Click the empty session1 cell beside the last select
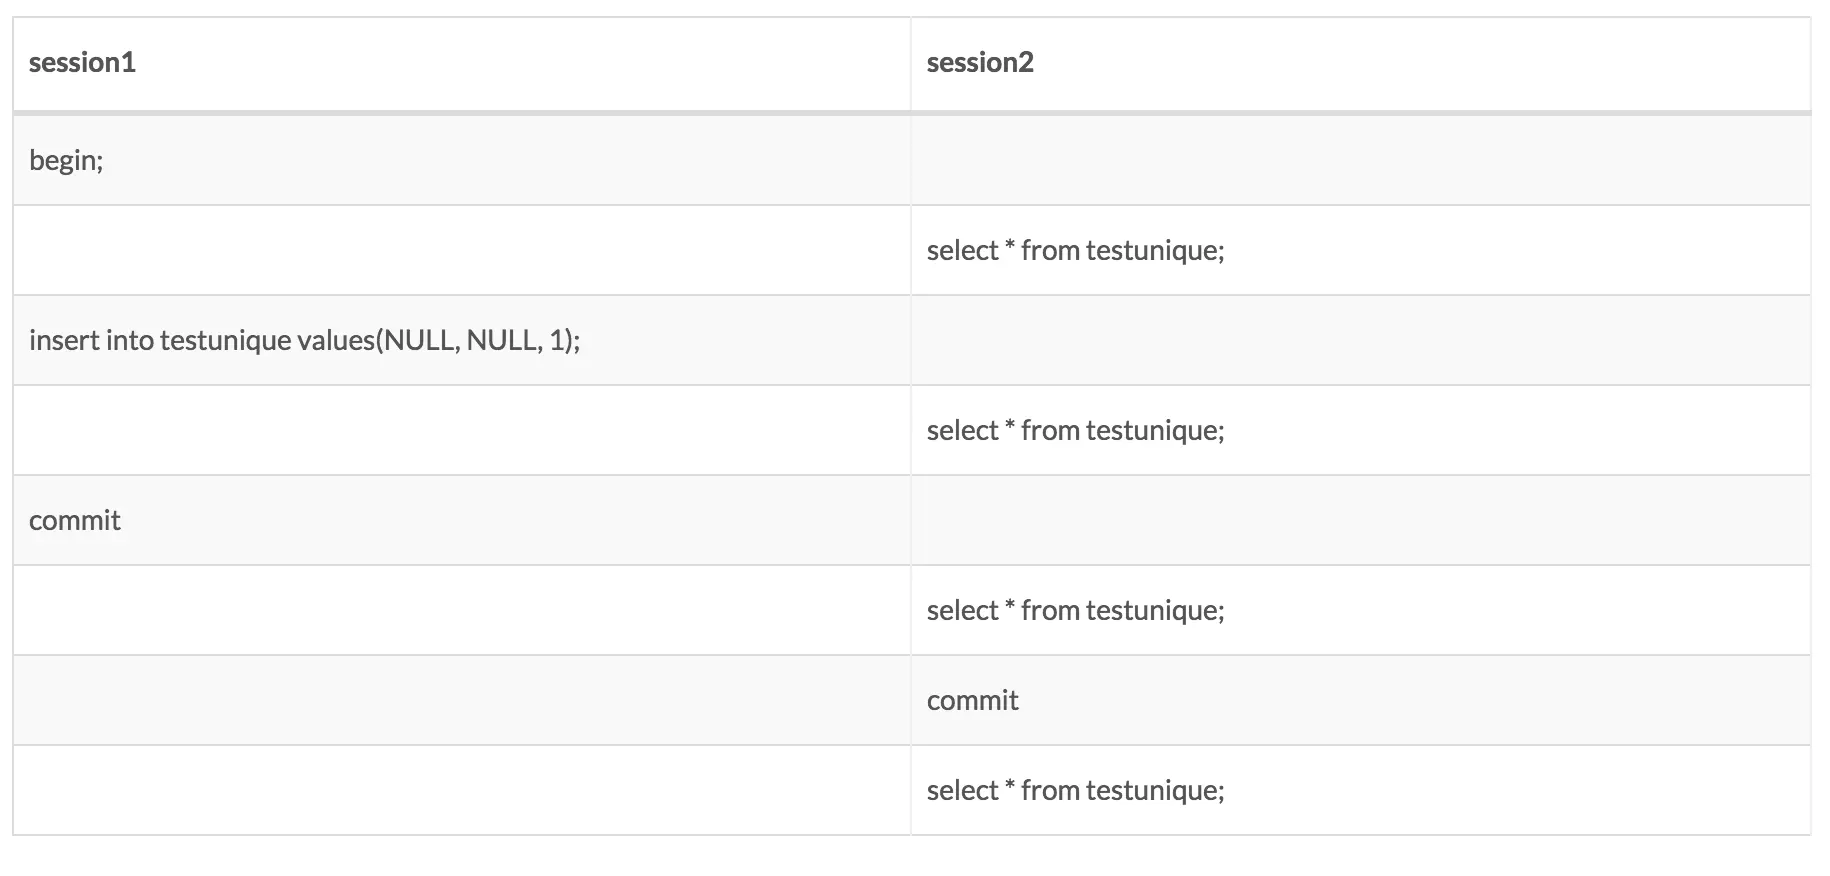1830x876 pixels. click(x=461, y=791)
